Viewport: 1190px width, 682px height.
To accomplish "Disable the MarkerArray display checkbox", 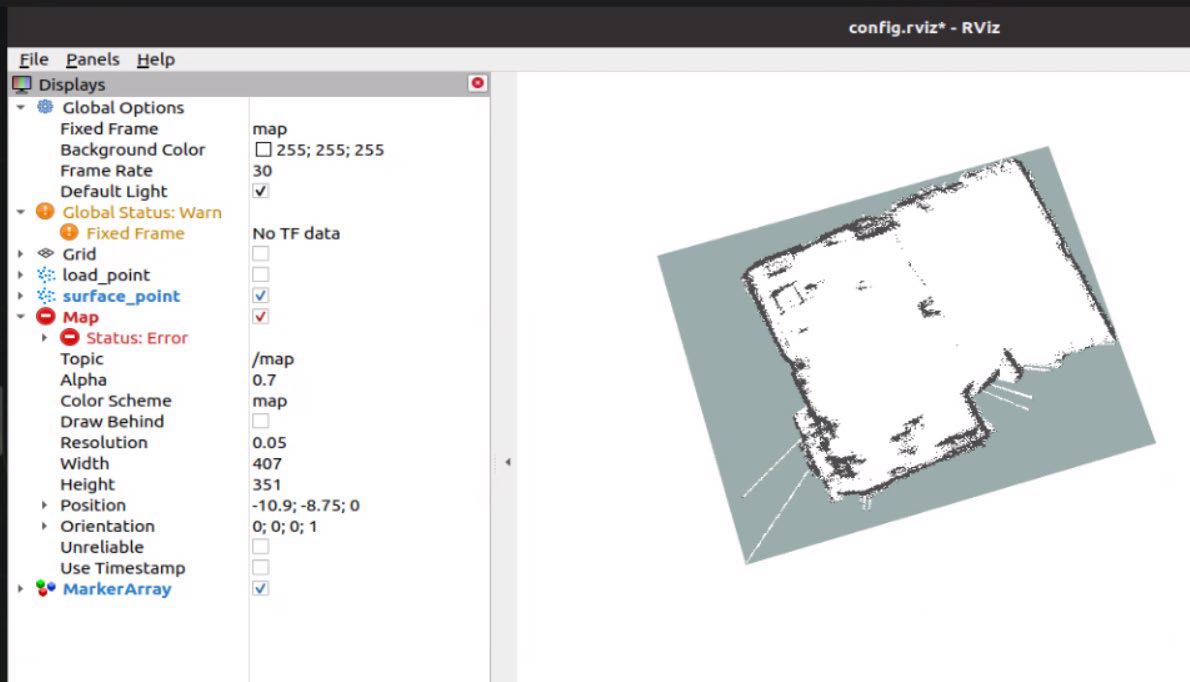I will click(x=260, y=588).
